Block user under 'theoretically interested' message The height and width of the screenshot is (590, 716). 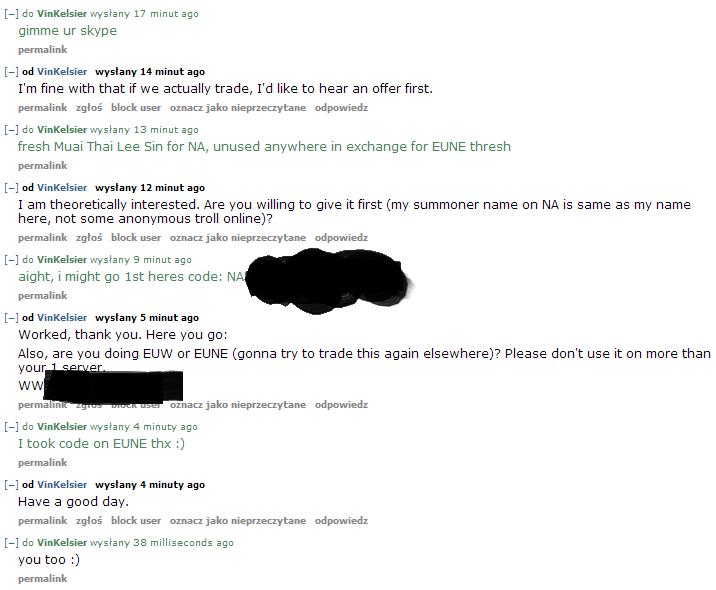click(136, 238)
